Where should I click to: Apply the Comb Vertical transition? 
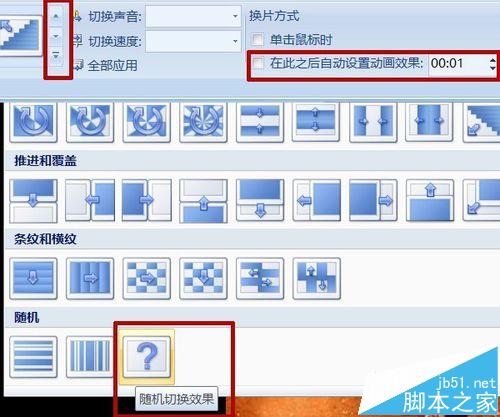317,279
